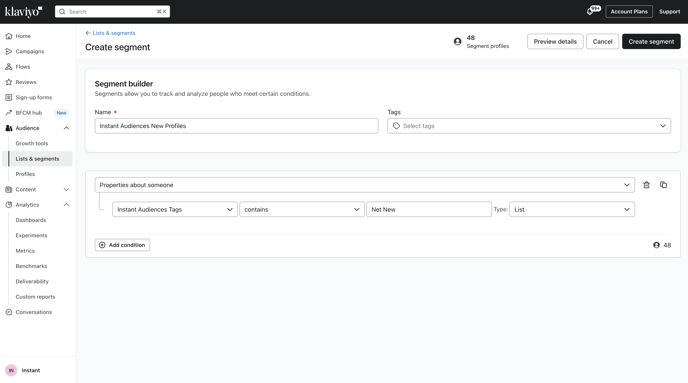Open Reviews star item in sidebar
This screenshot has width=688, height=383.
[x=26, y=82]
